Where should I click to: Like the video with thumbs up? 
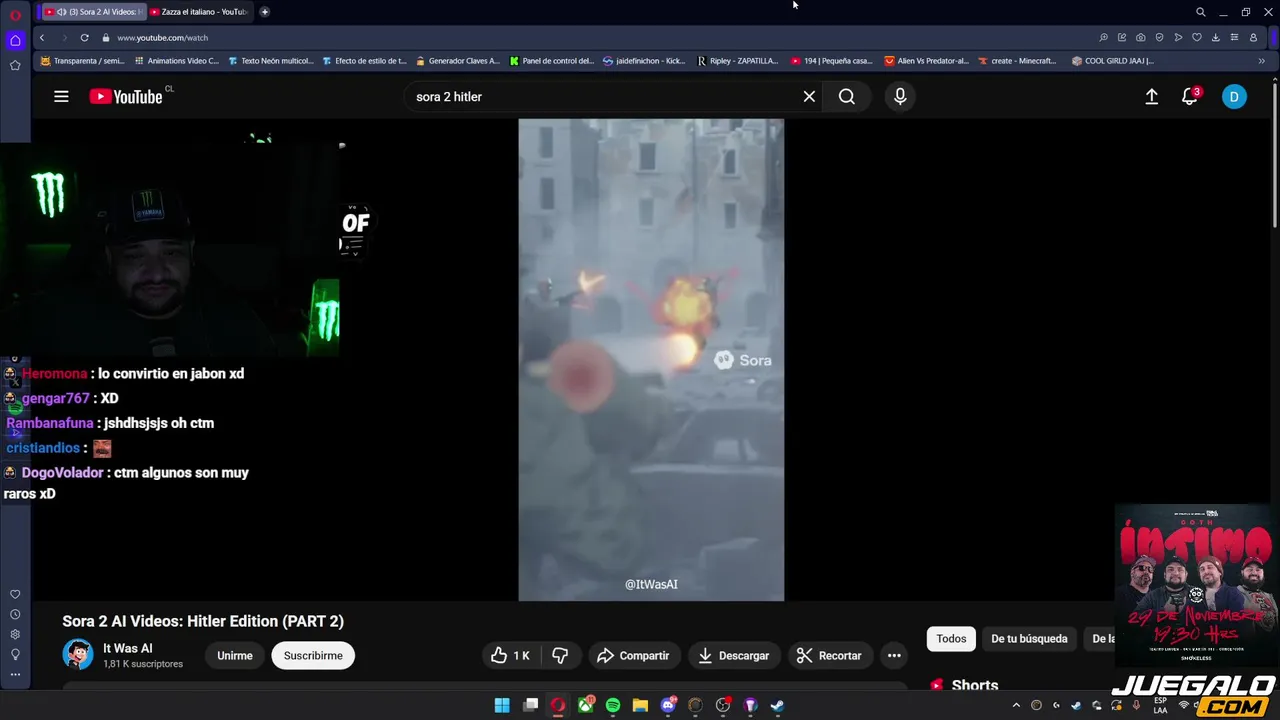pyautogui.click(x=510, y=655)
